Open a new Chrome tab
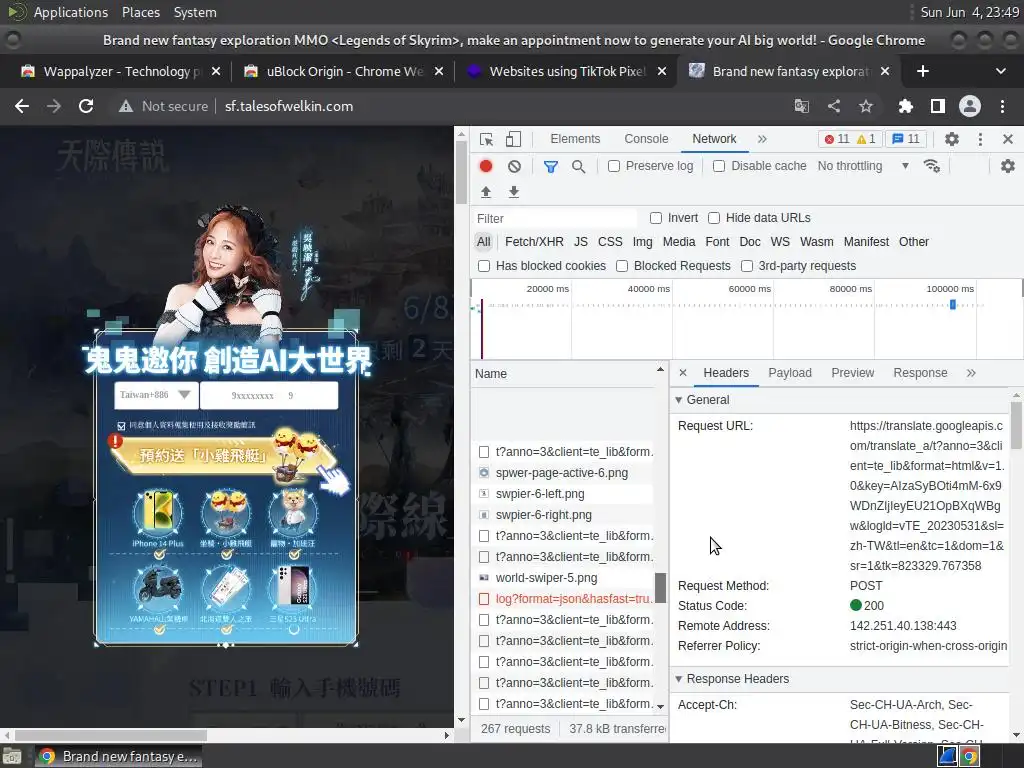Image resolution: width=1024 pixels, height=768 pixels. [x=922, y=71]
